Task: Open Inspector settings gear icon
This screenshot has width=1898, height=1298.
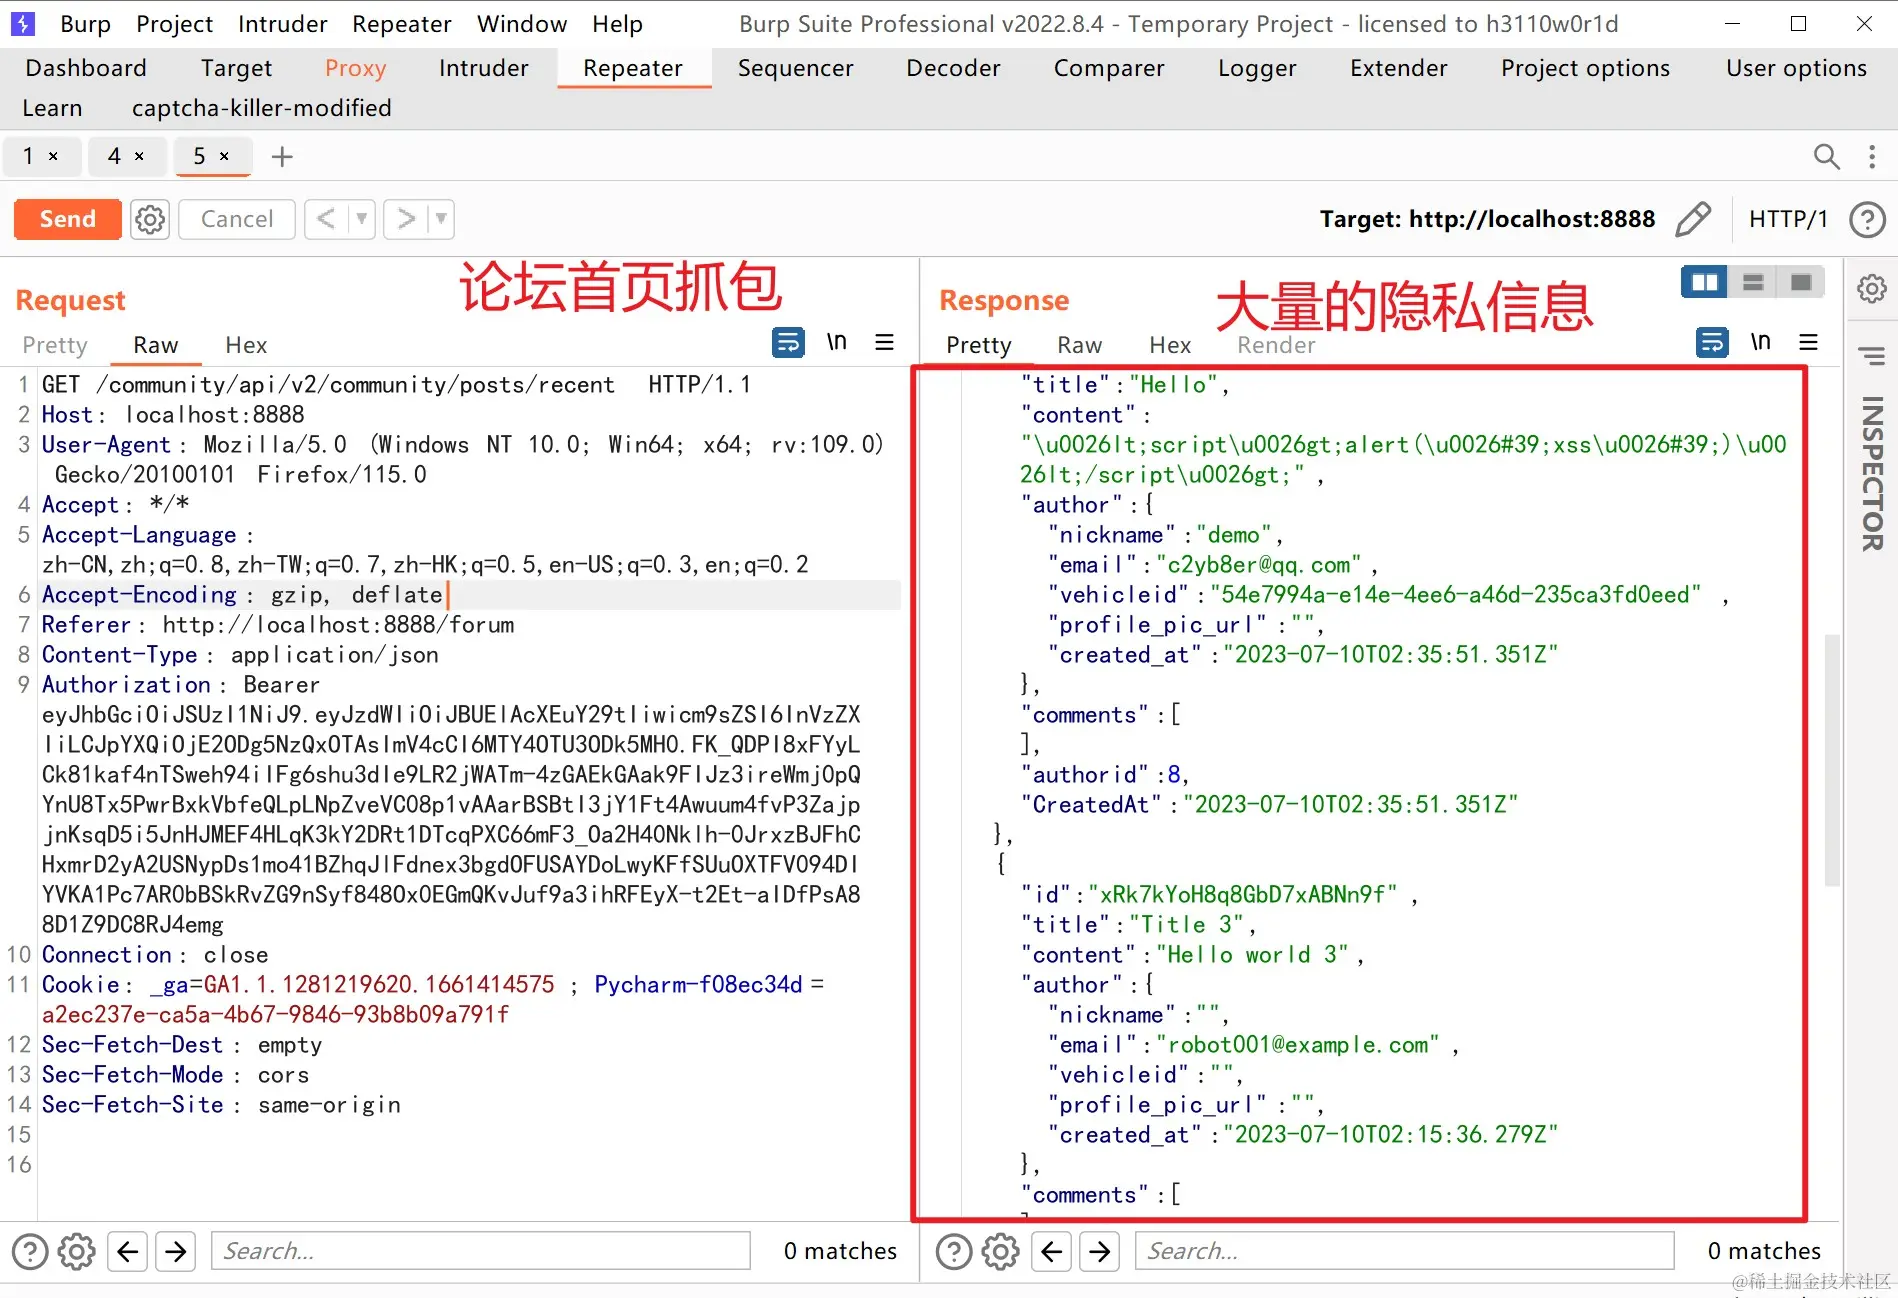Action: (1872, 289)
